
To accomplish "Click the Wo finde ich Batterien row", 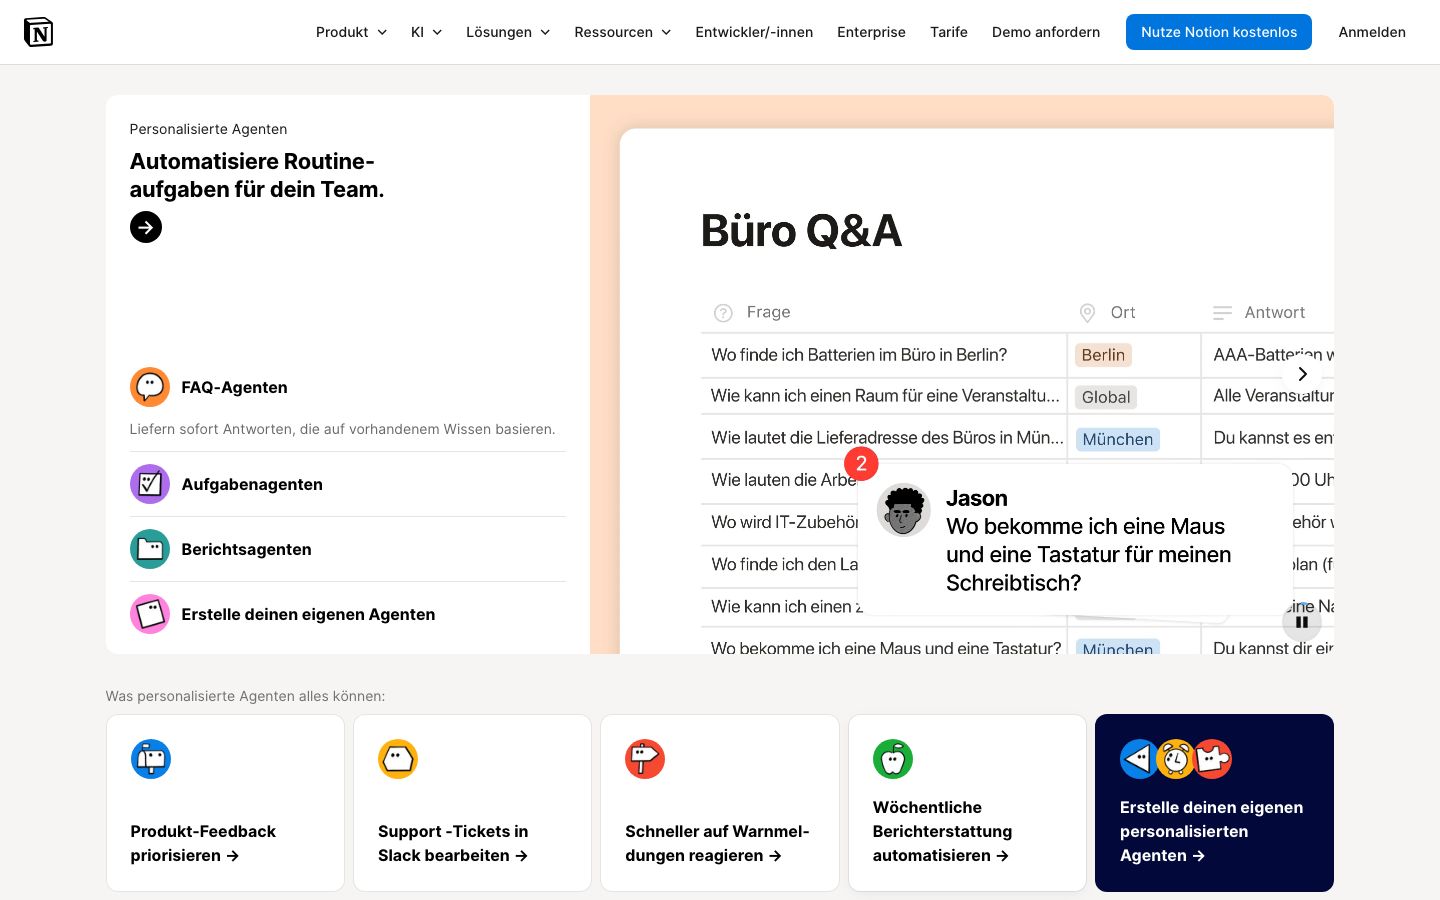I will pyautogui.click(x=1017, y=355).
